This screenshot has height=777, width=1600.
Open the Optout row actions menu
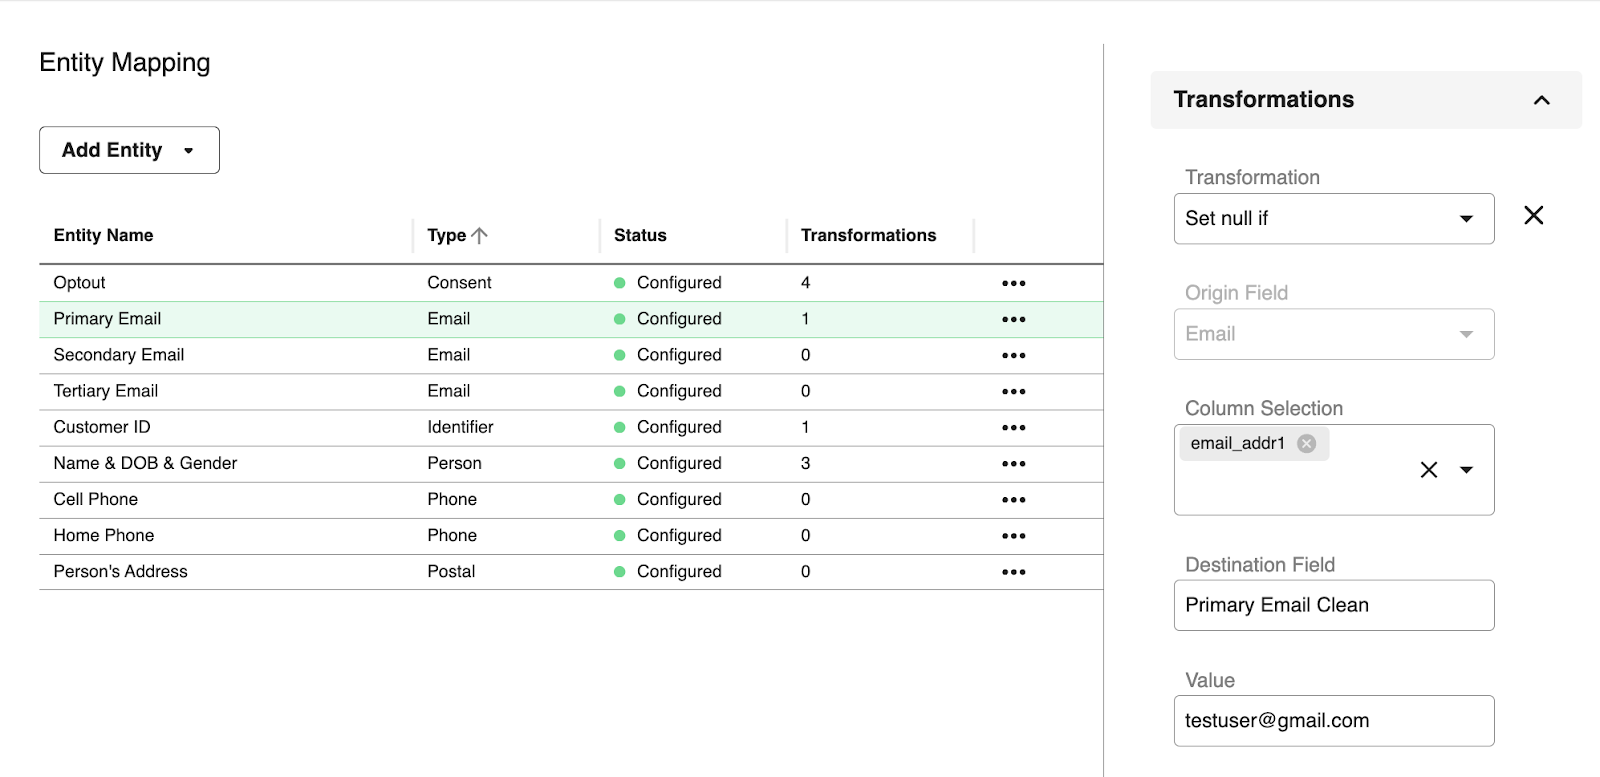click(x=1013, y=282)
